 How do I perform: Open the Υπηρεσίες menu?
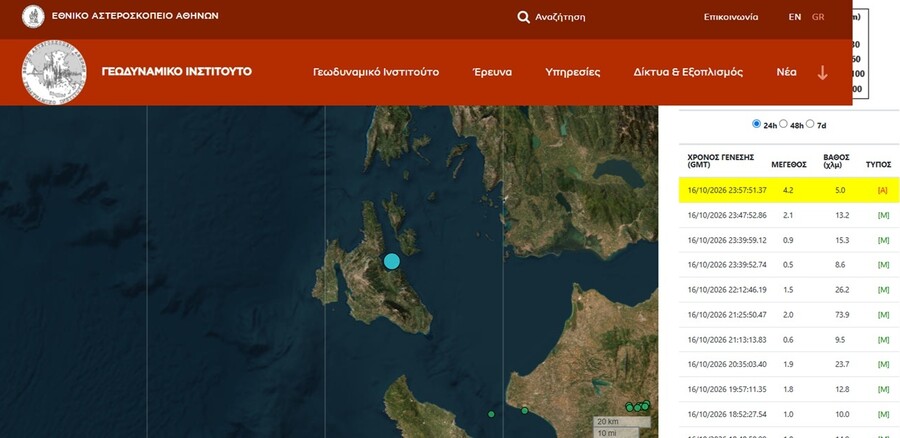tap(573, 72)
